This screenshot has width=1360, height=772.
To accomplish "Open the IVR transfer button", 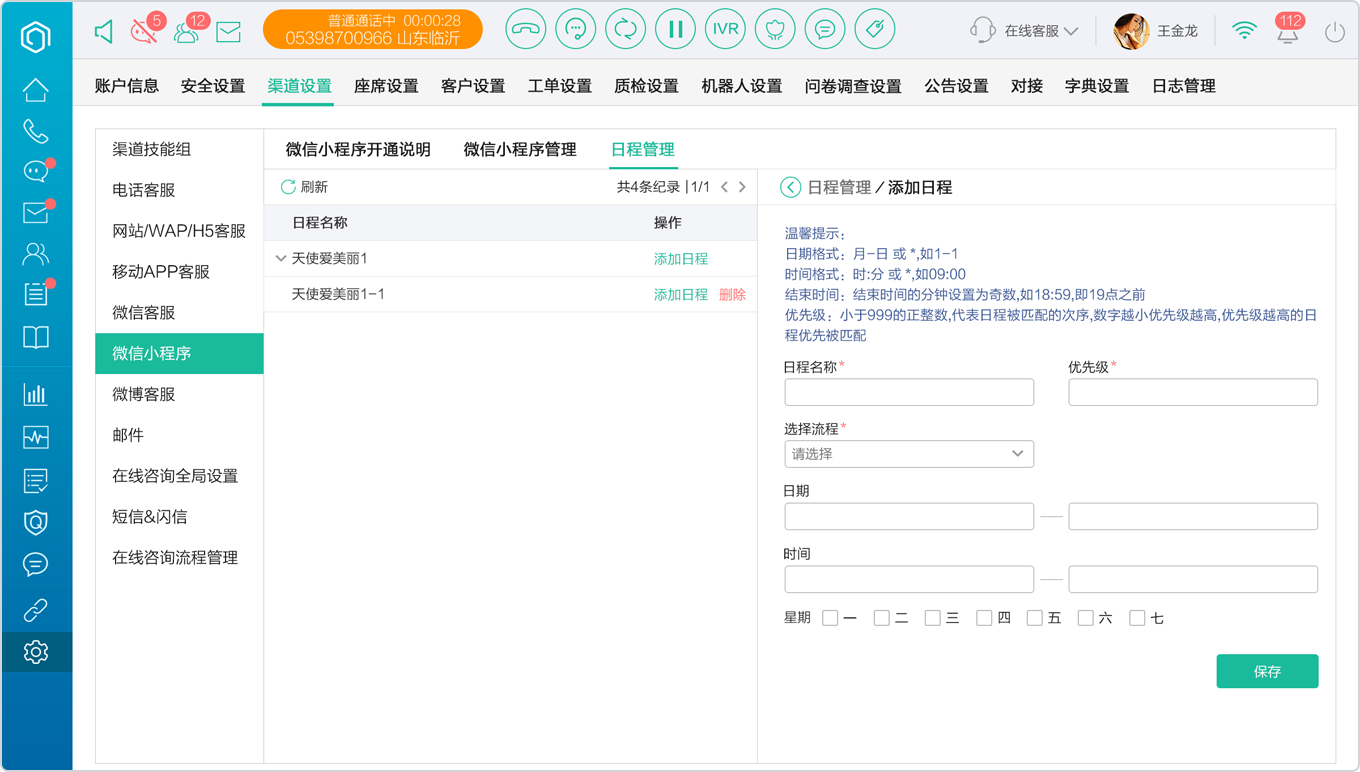I will pyautogui.click(x=725, y=30).
